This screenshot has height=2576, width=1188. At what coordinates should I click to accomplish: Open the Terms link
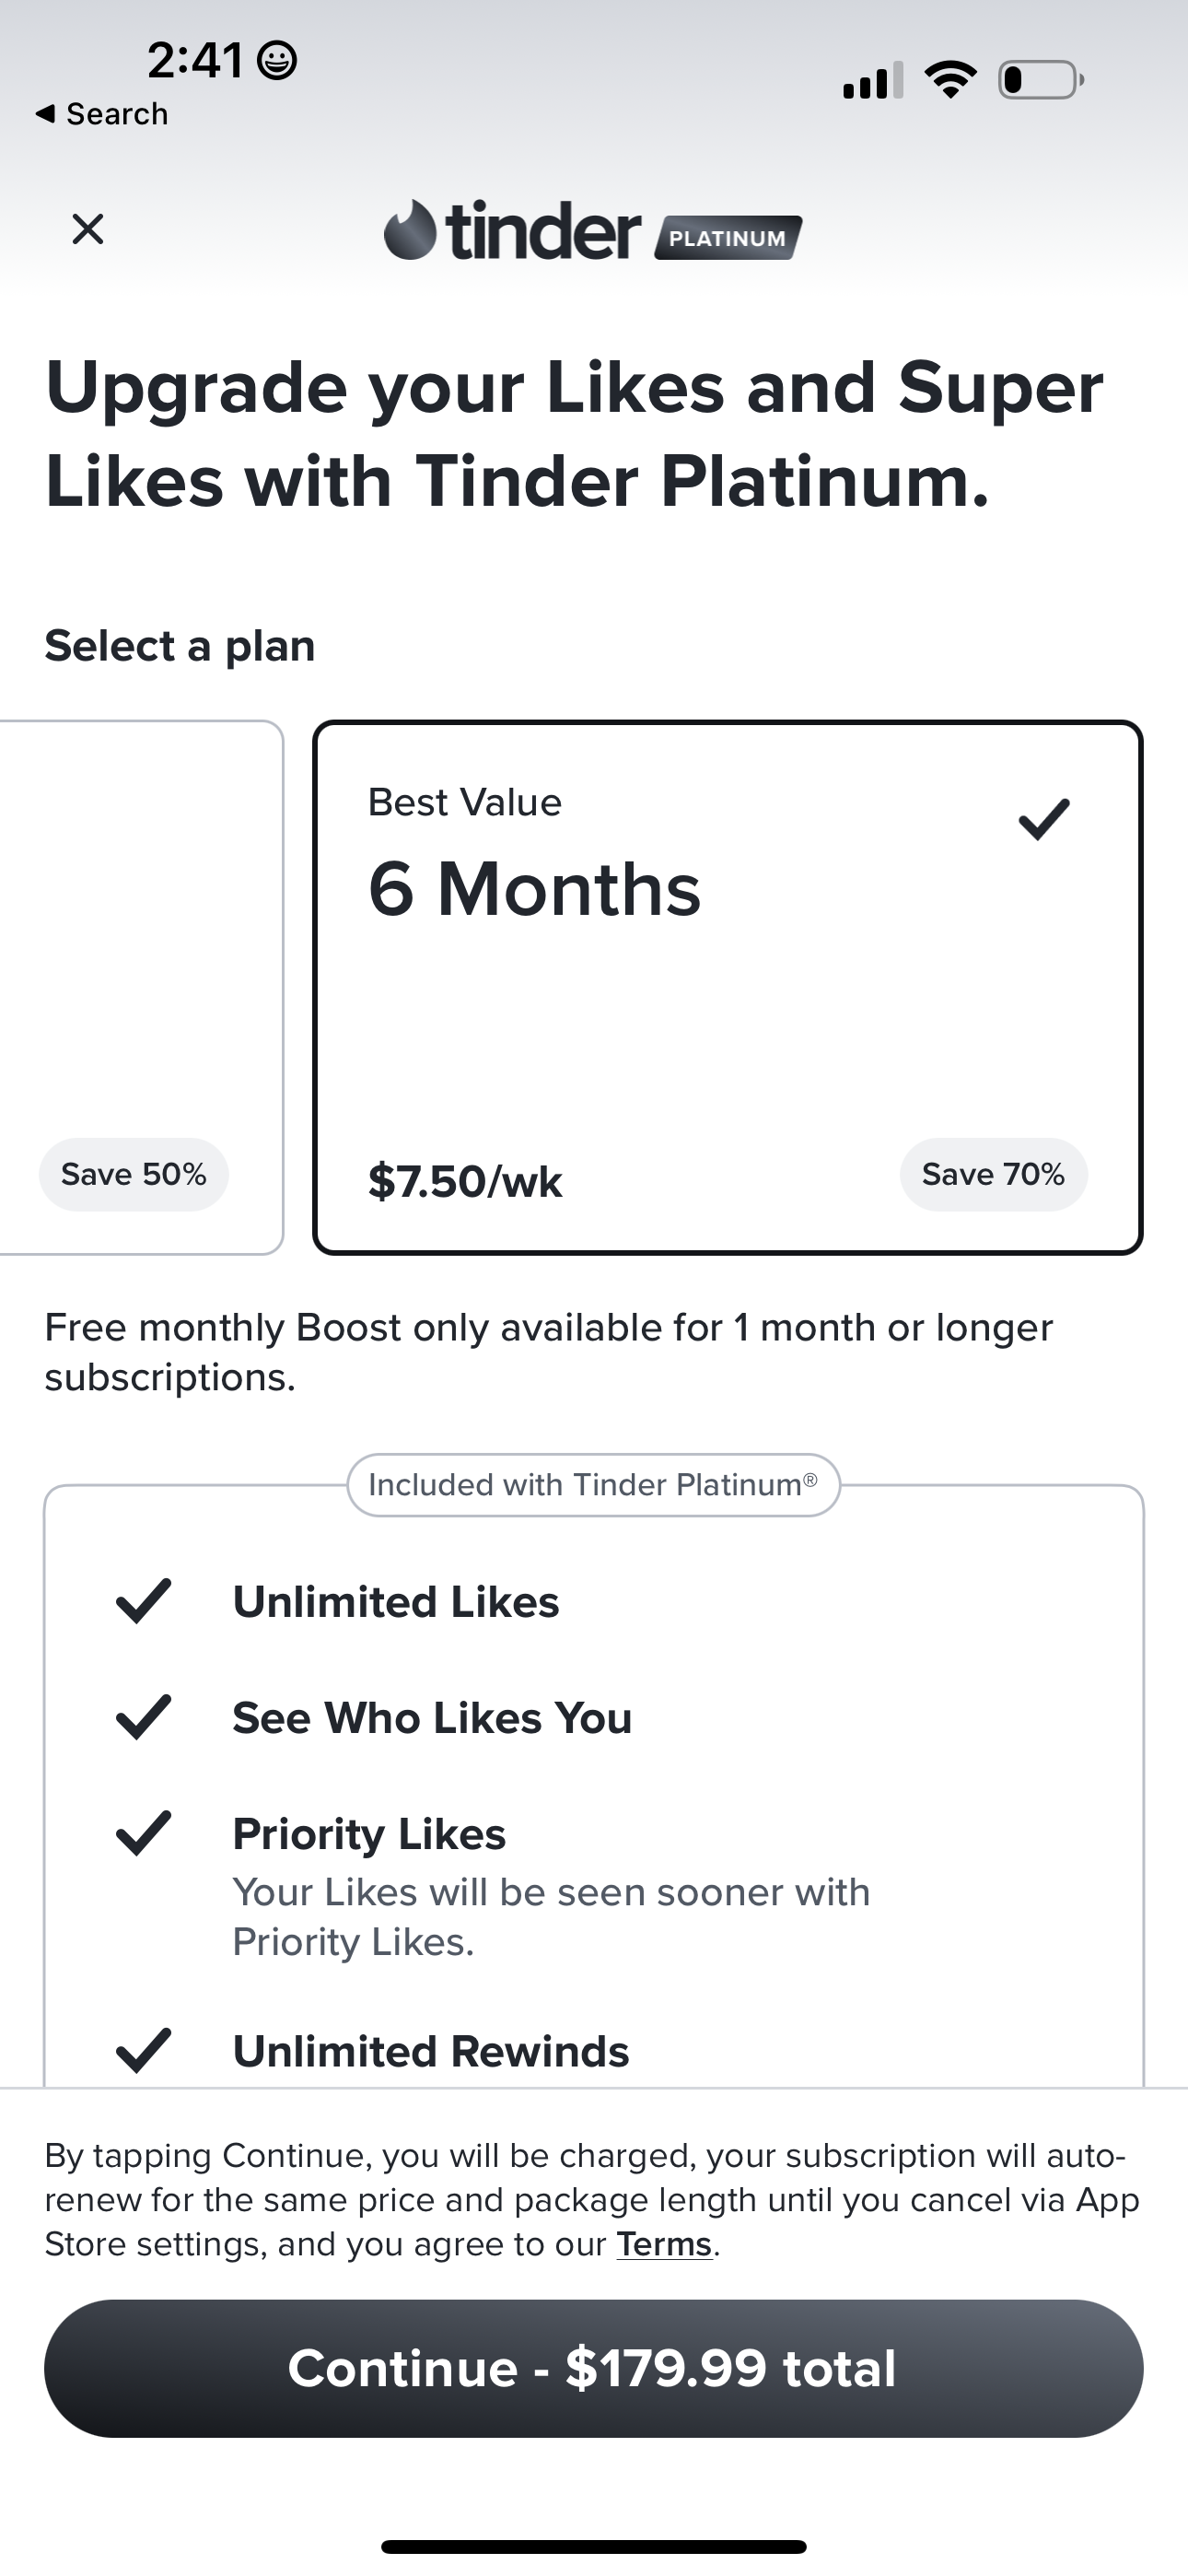pyautogui.click(x=664, y=2245)
